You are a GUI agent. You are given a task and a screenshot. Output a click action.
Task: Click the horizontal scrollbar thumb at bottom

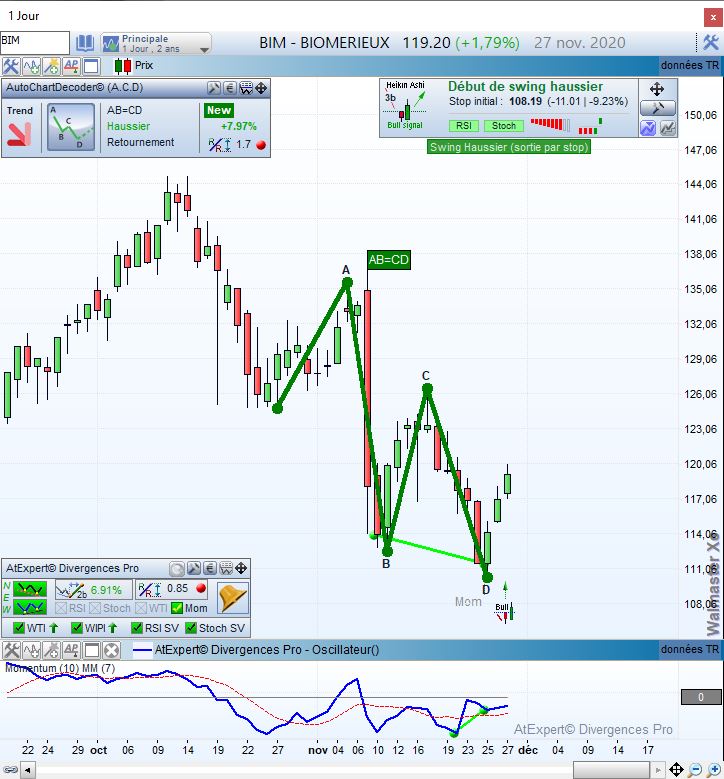point(612,771)
